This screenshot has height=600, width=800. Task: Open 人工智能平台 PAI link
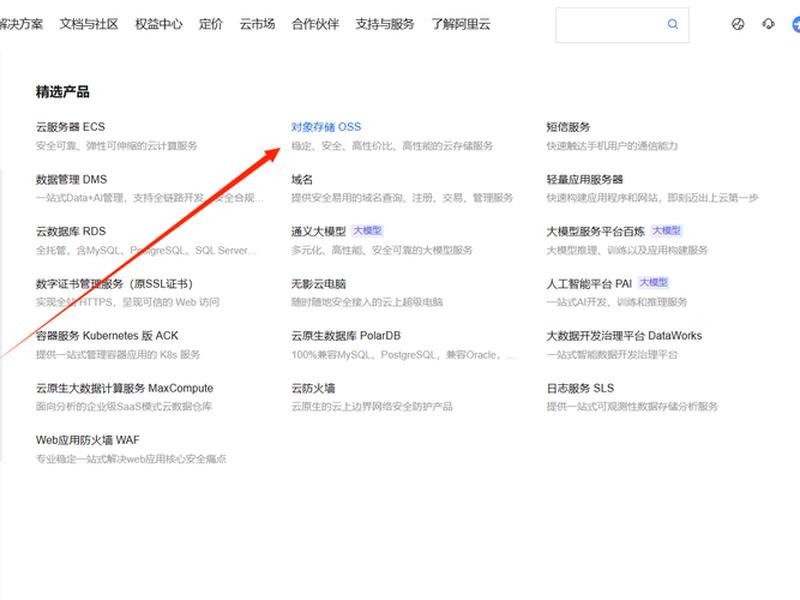coord(589,284)
